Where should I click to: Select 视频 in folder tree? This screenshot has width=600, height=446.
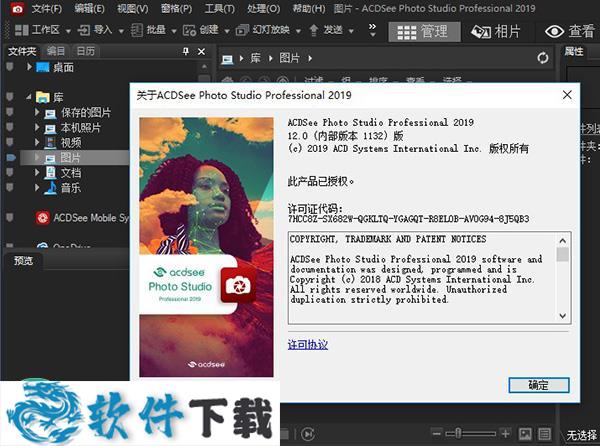[71, 143]
